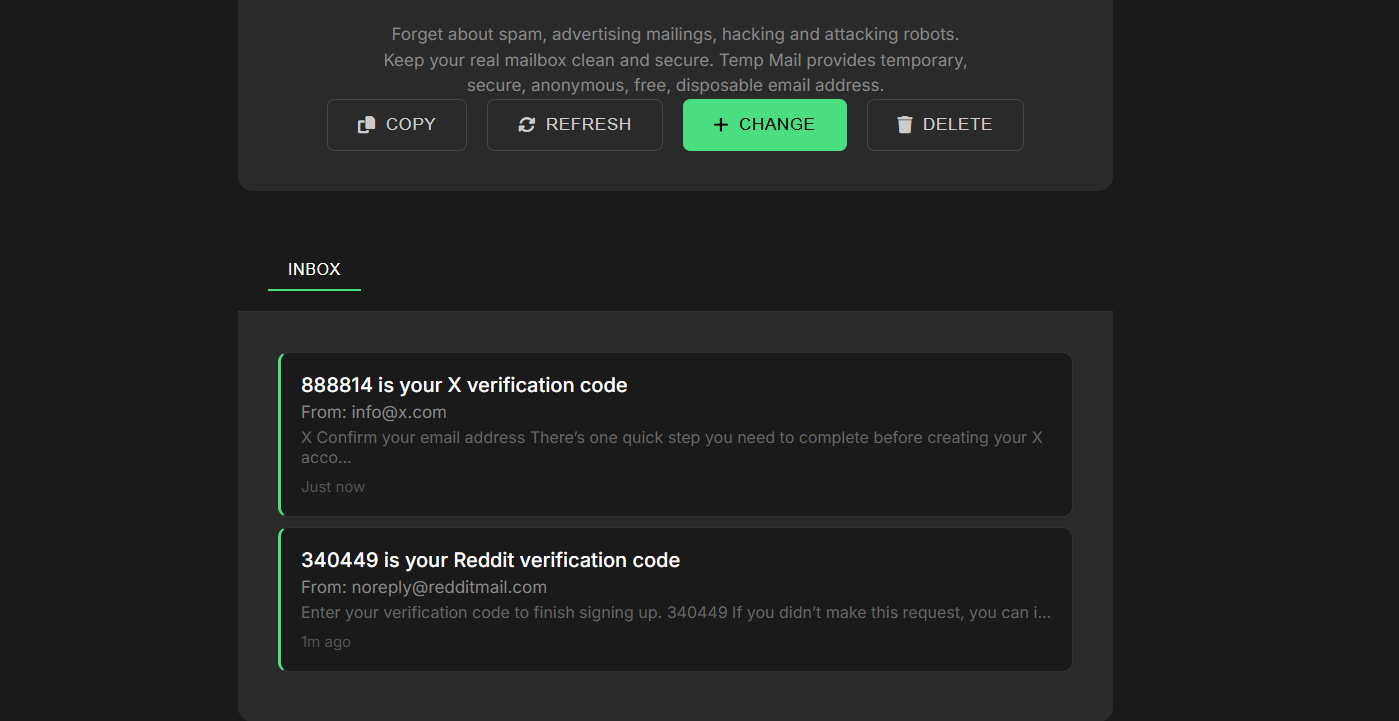Viewport: 1399px width, 721px height.
Task: Click the refresh arrows icon
Action: (x=527, y=125)
